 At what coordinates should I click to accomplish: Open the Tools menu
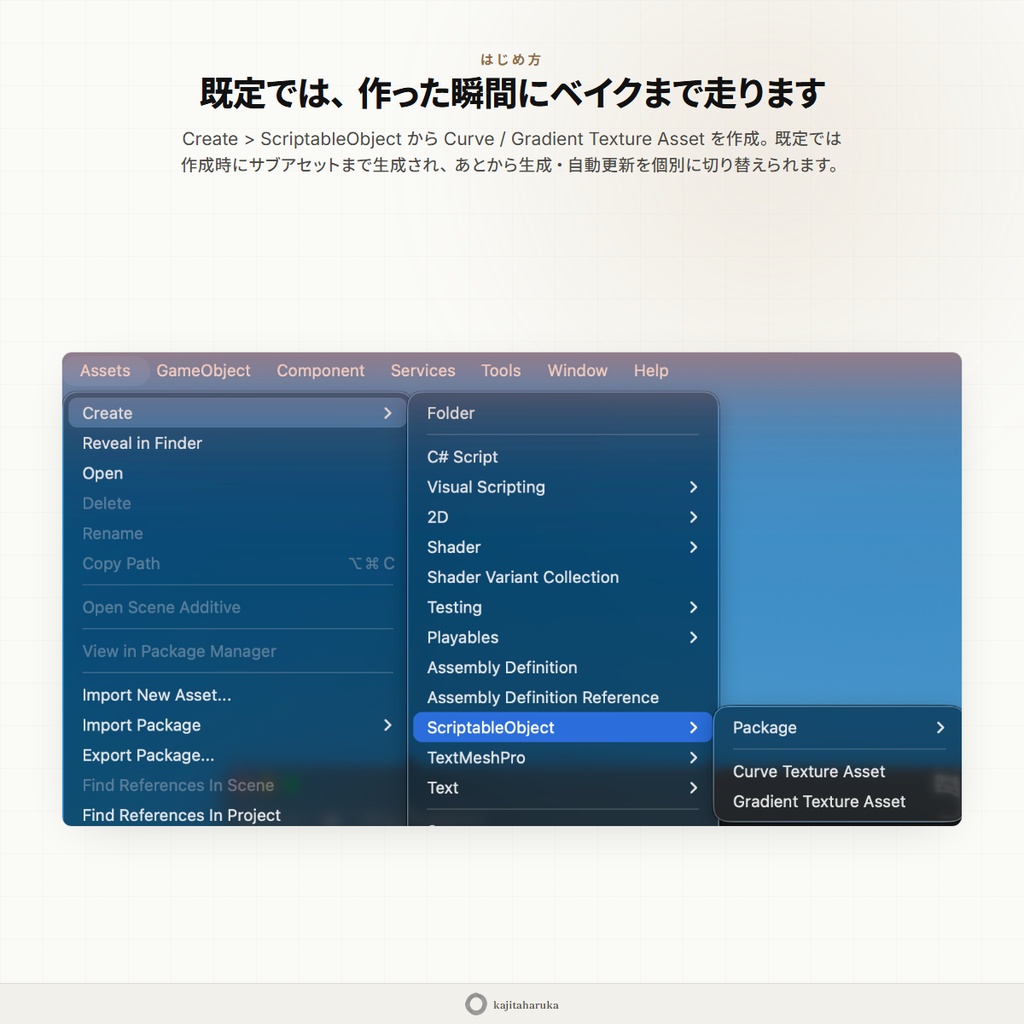pos(501,371)
